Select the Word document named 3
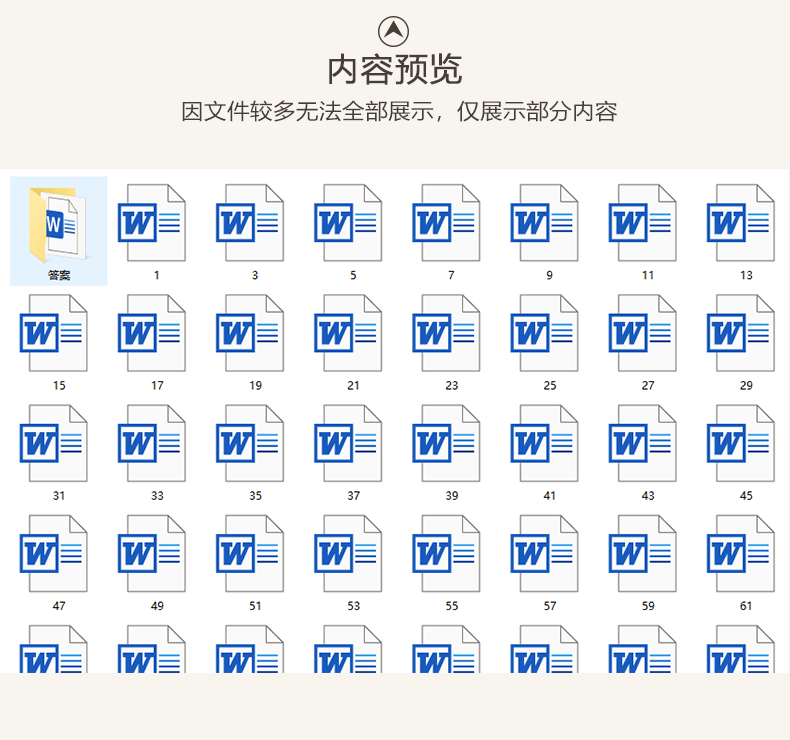790x740 pixels. click(x=250, y=223)
